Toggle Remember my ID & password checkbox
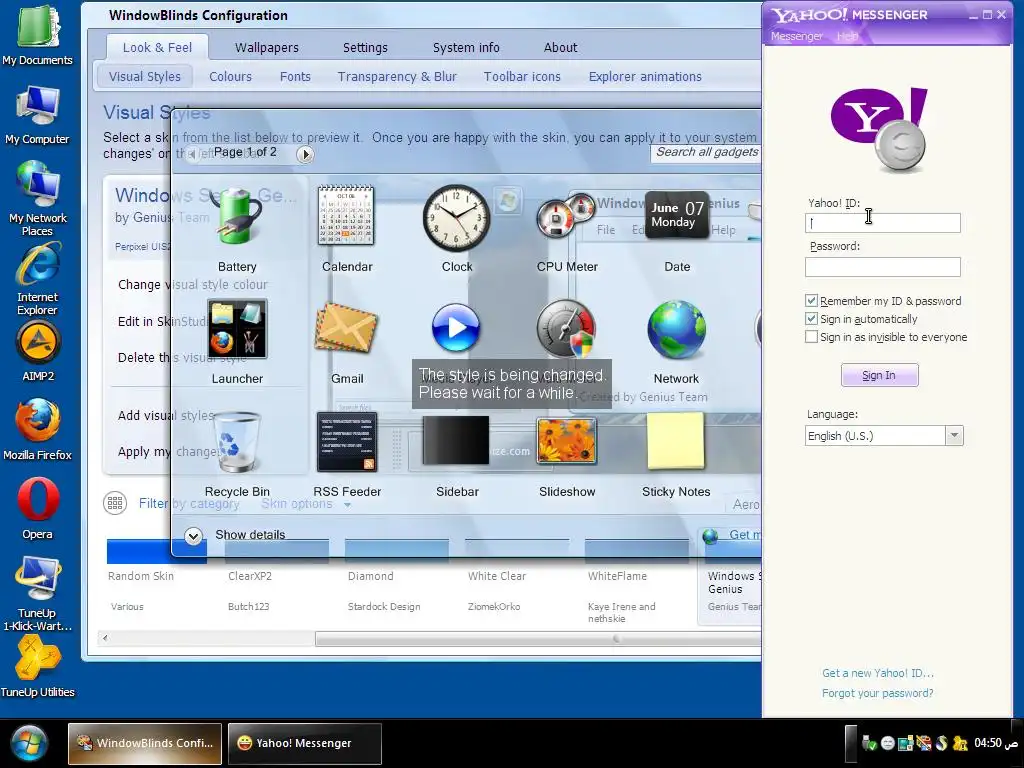The width and height of the screenshot is (1024, 768). 811,300
